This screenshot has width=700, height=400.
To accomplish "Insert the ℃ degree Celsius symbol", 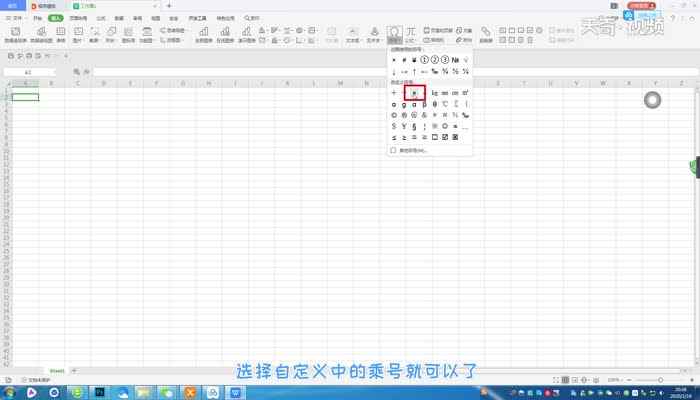I will pos(445,104).
